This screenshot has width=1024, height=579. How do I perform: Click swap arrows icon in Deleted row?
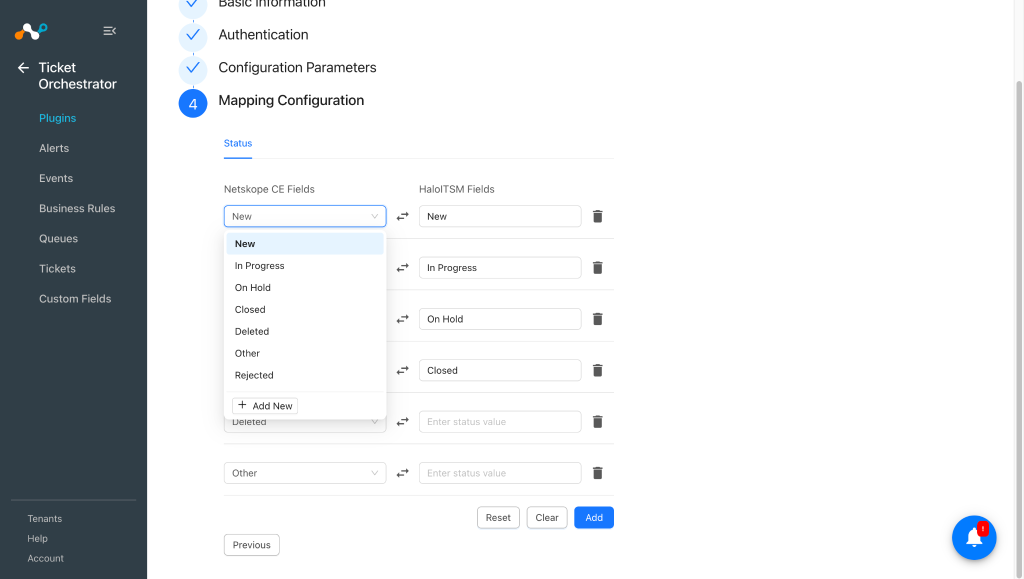click(x=403, y=422)
